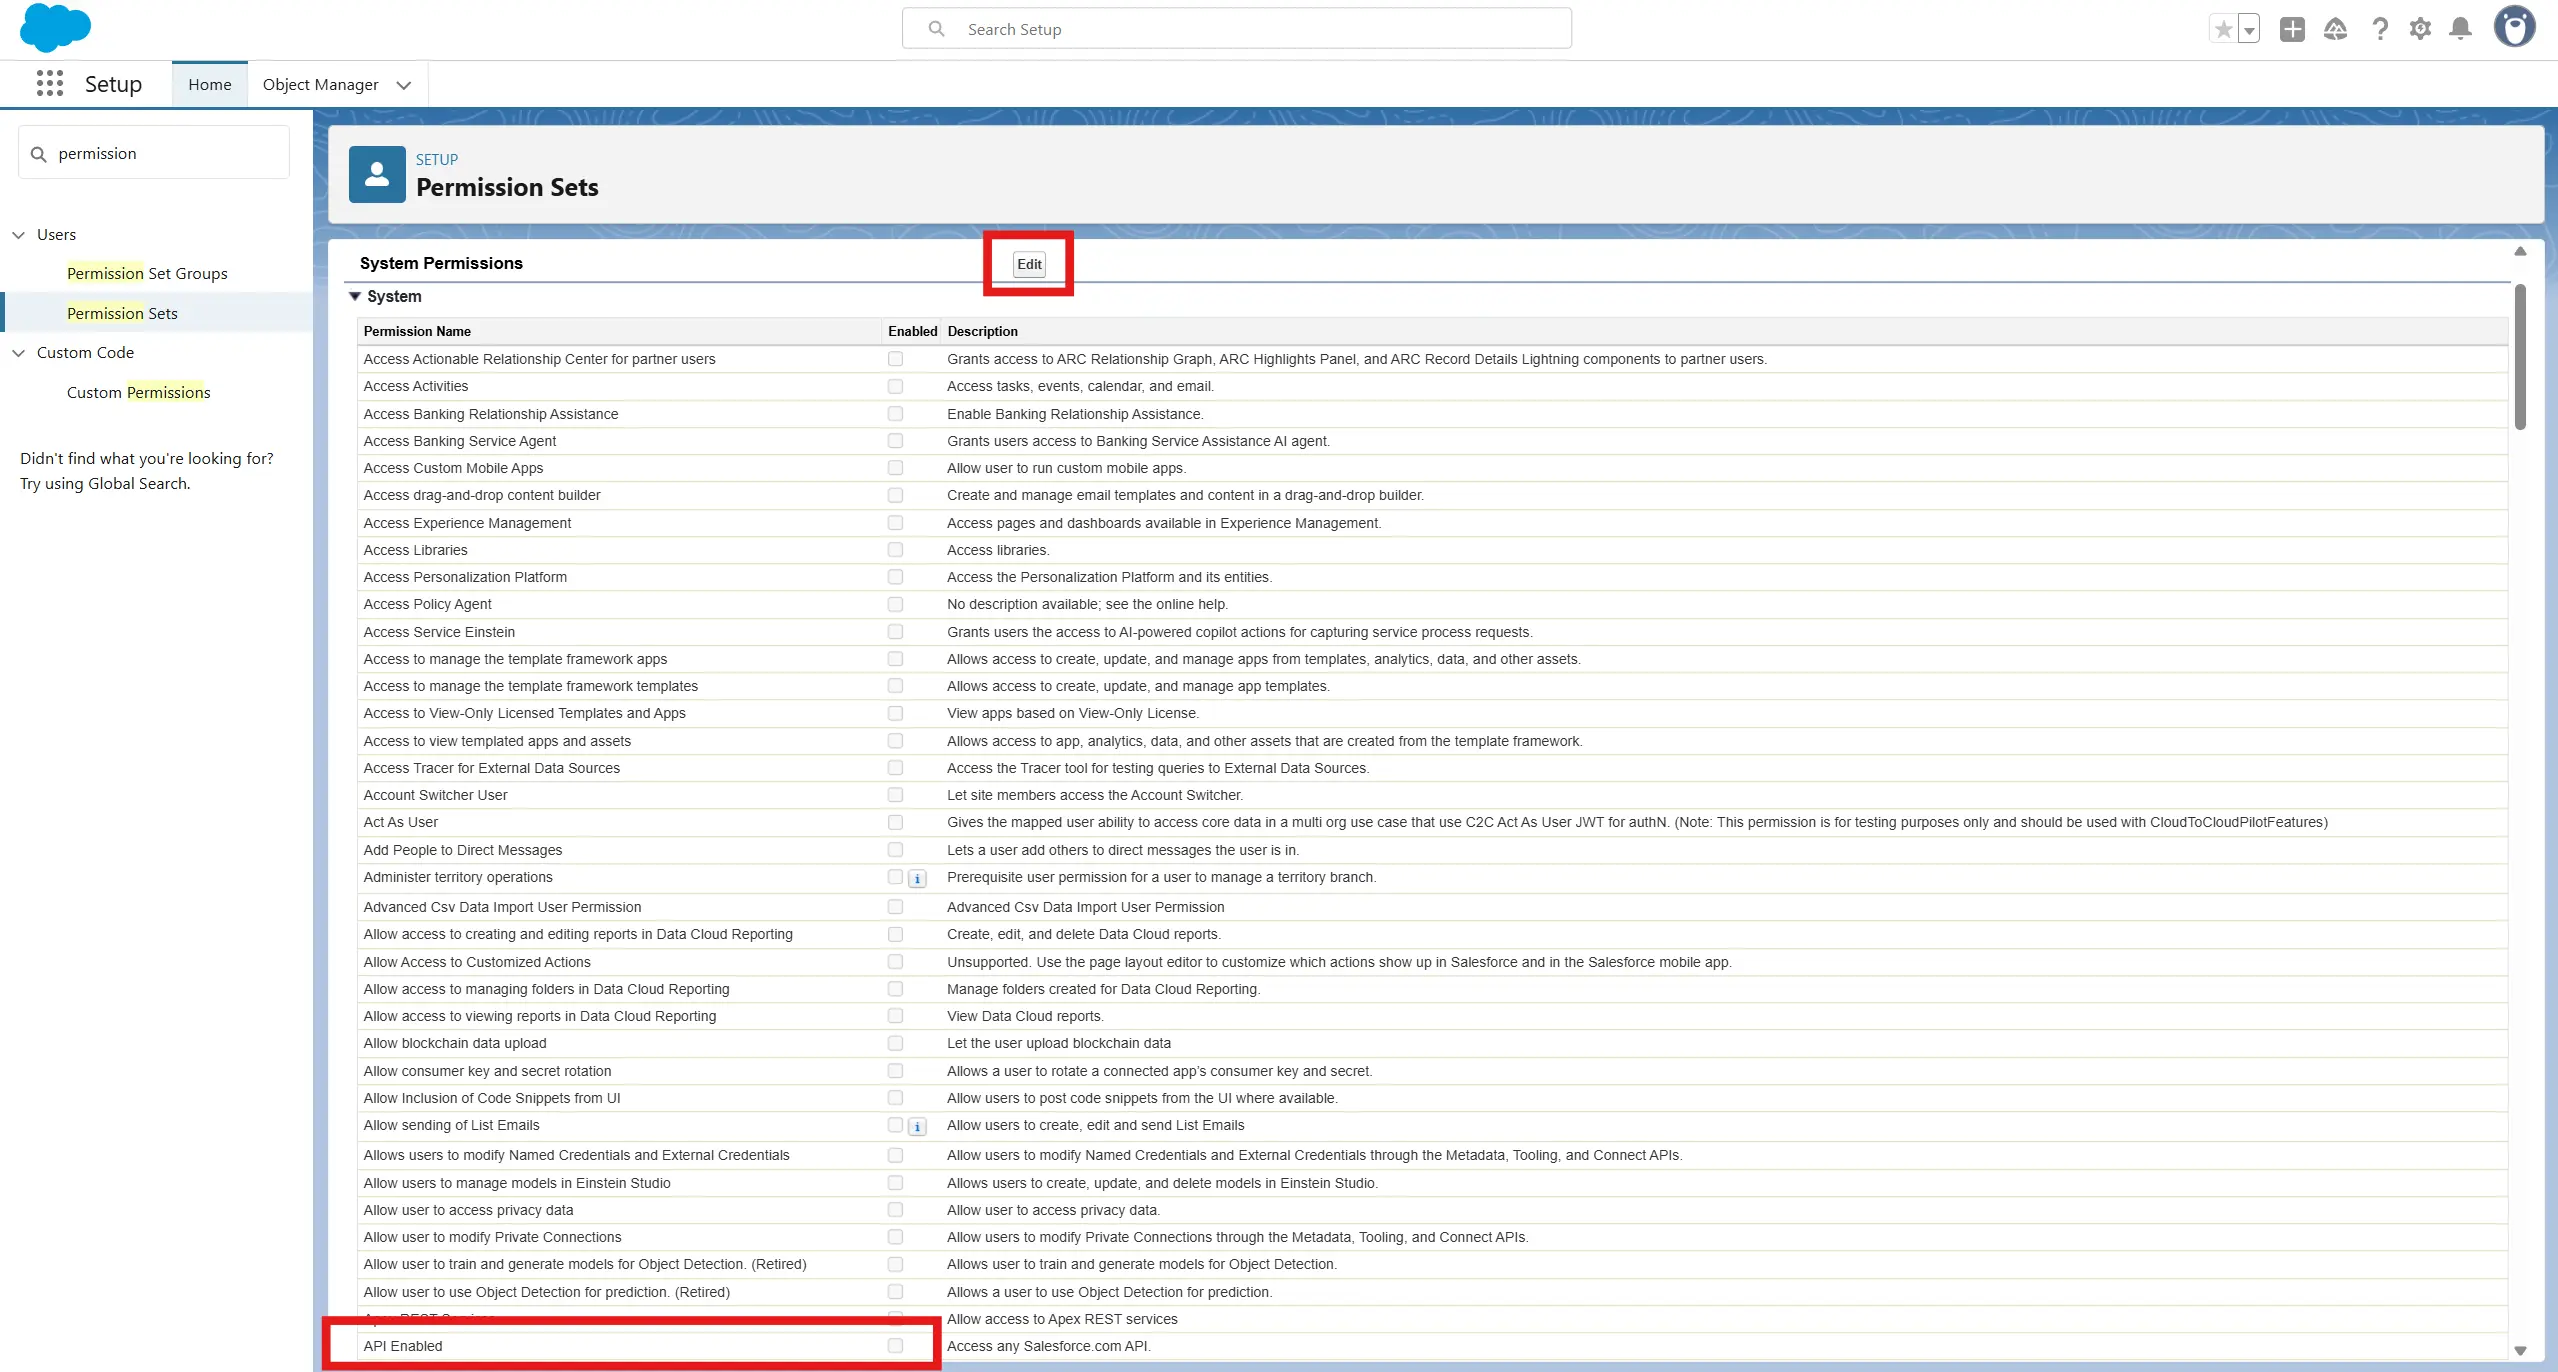The image size is (2558, 1372).
Task: Switch to the Home tab
Action: pyautogui.click(x=209, y=85)
